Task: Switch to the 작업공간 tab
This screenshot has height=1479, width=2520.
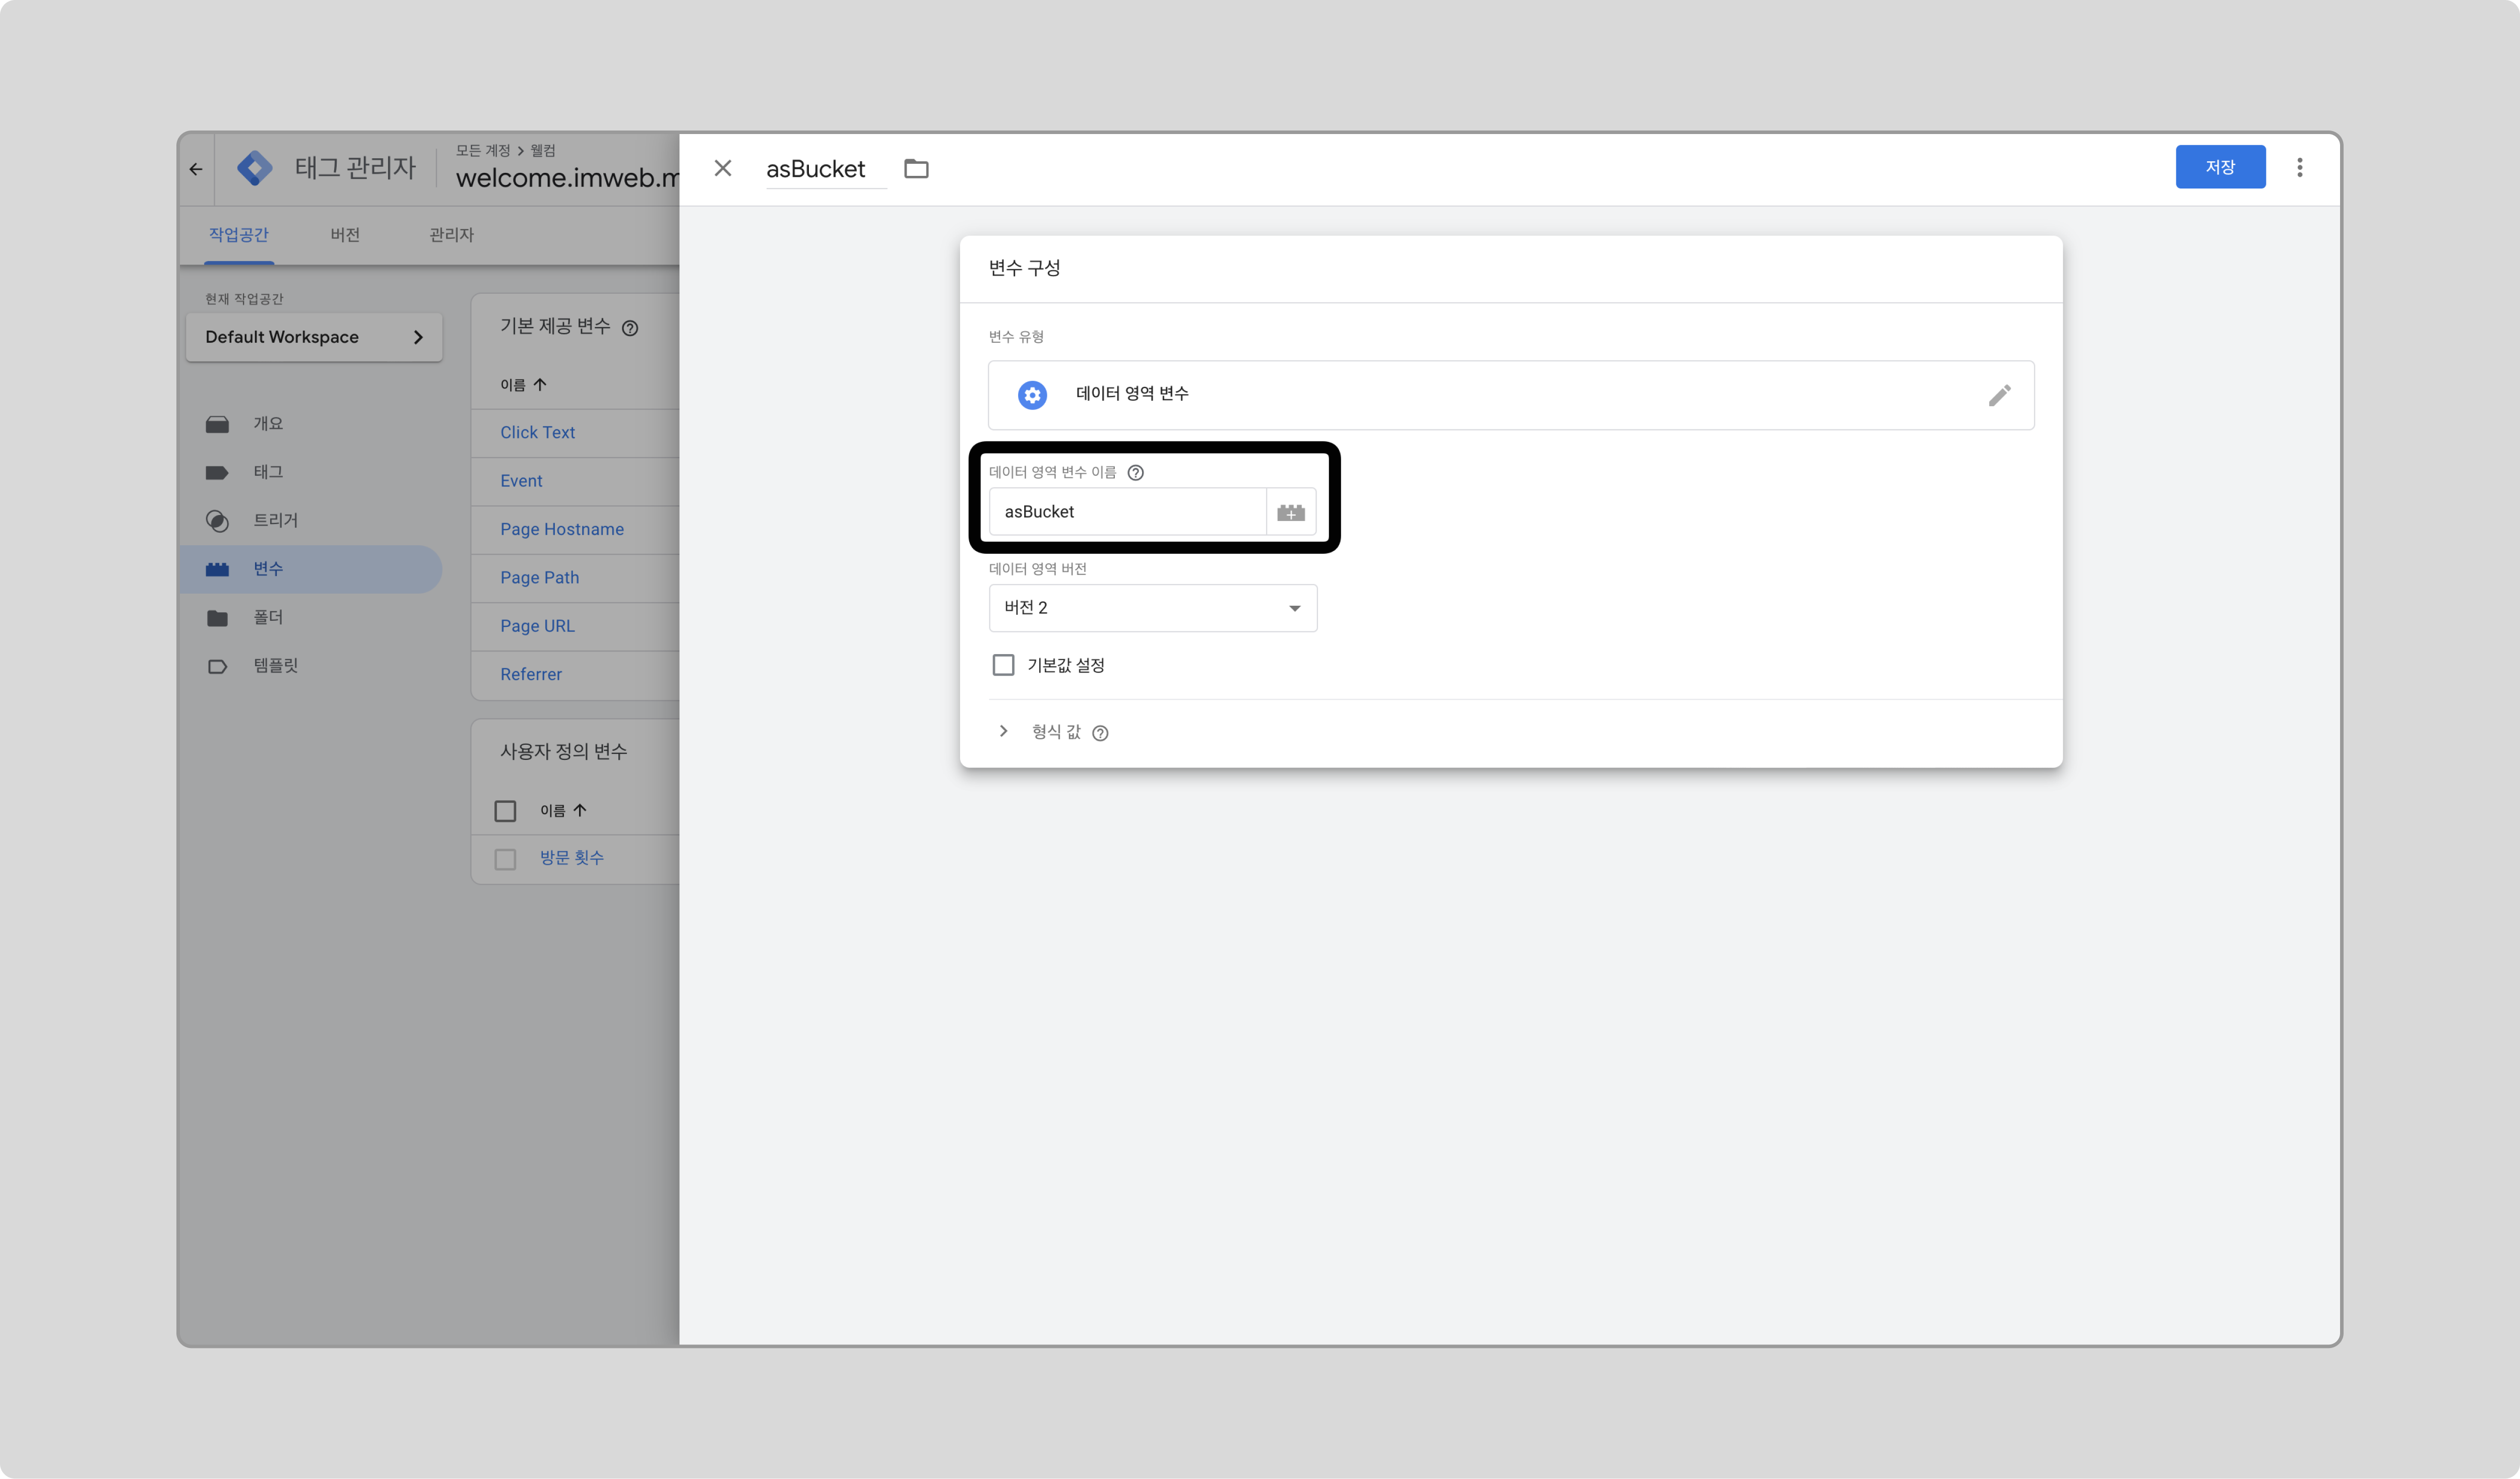Action: tap(238, 235)
